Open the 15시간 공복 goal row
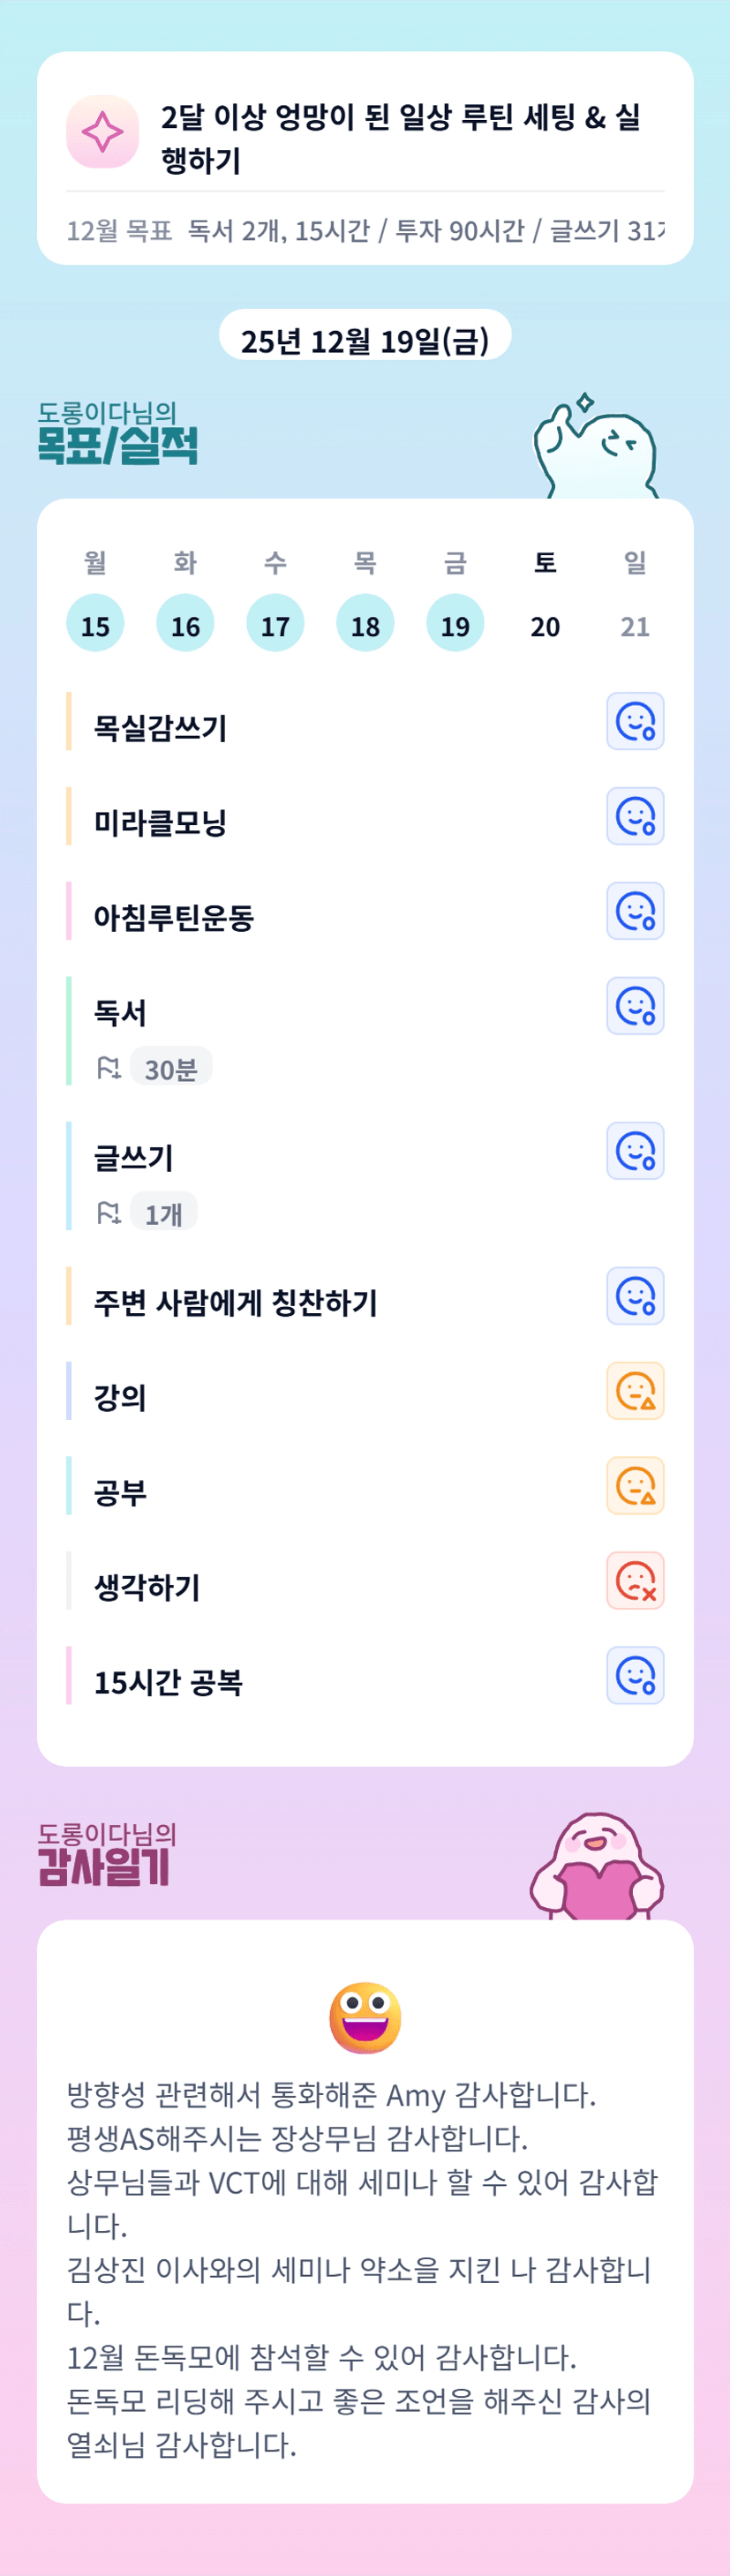Image resolution: width=730 pixels, height=2576 pixels. [168, 1682]
